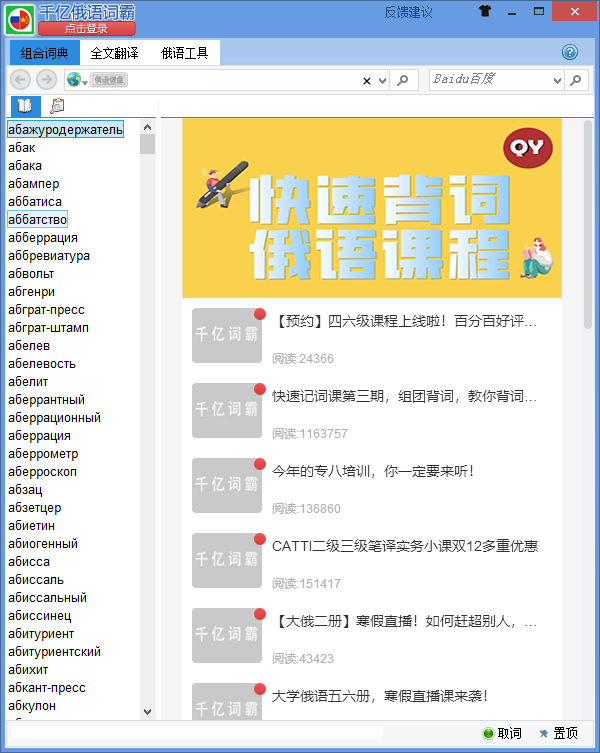
Task: Click the content pane vertical scrollbar
Action: (588, 225)
